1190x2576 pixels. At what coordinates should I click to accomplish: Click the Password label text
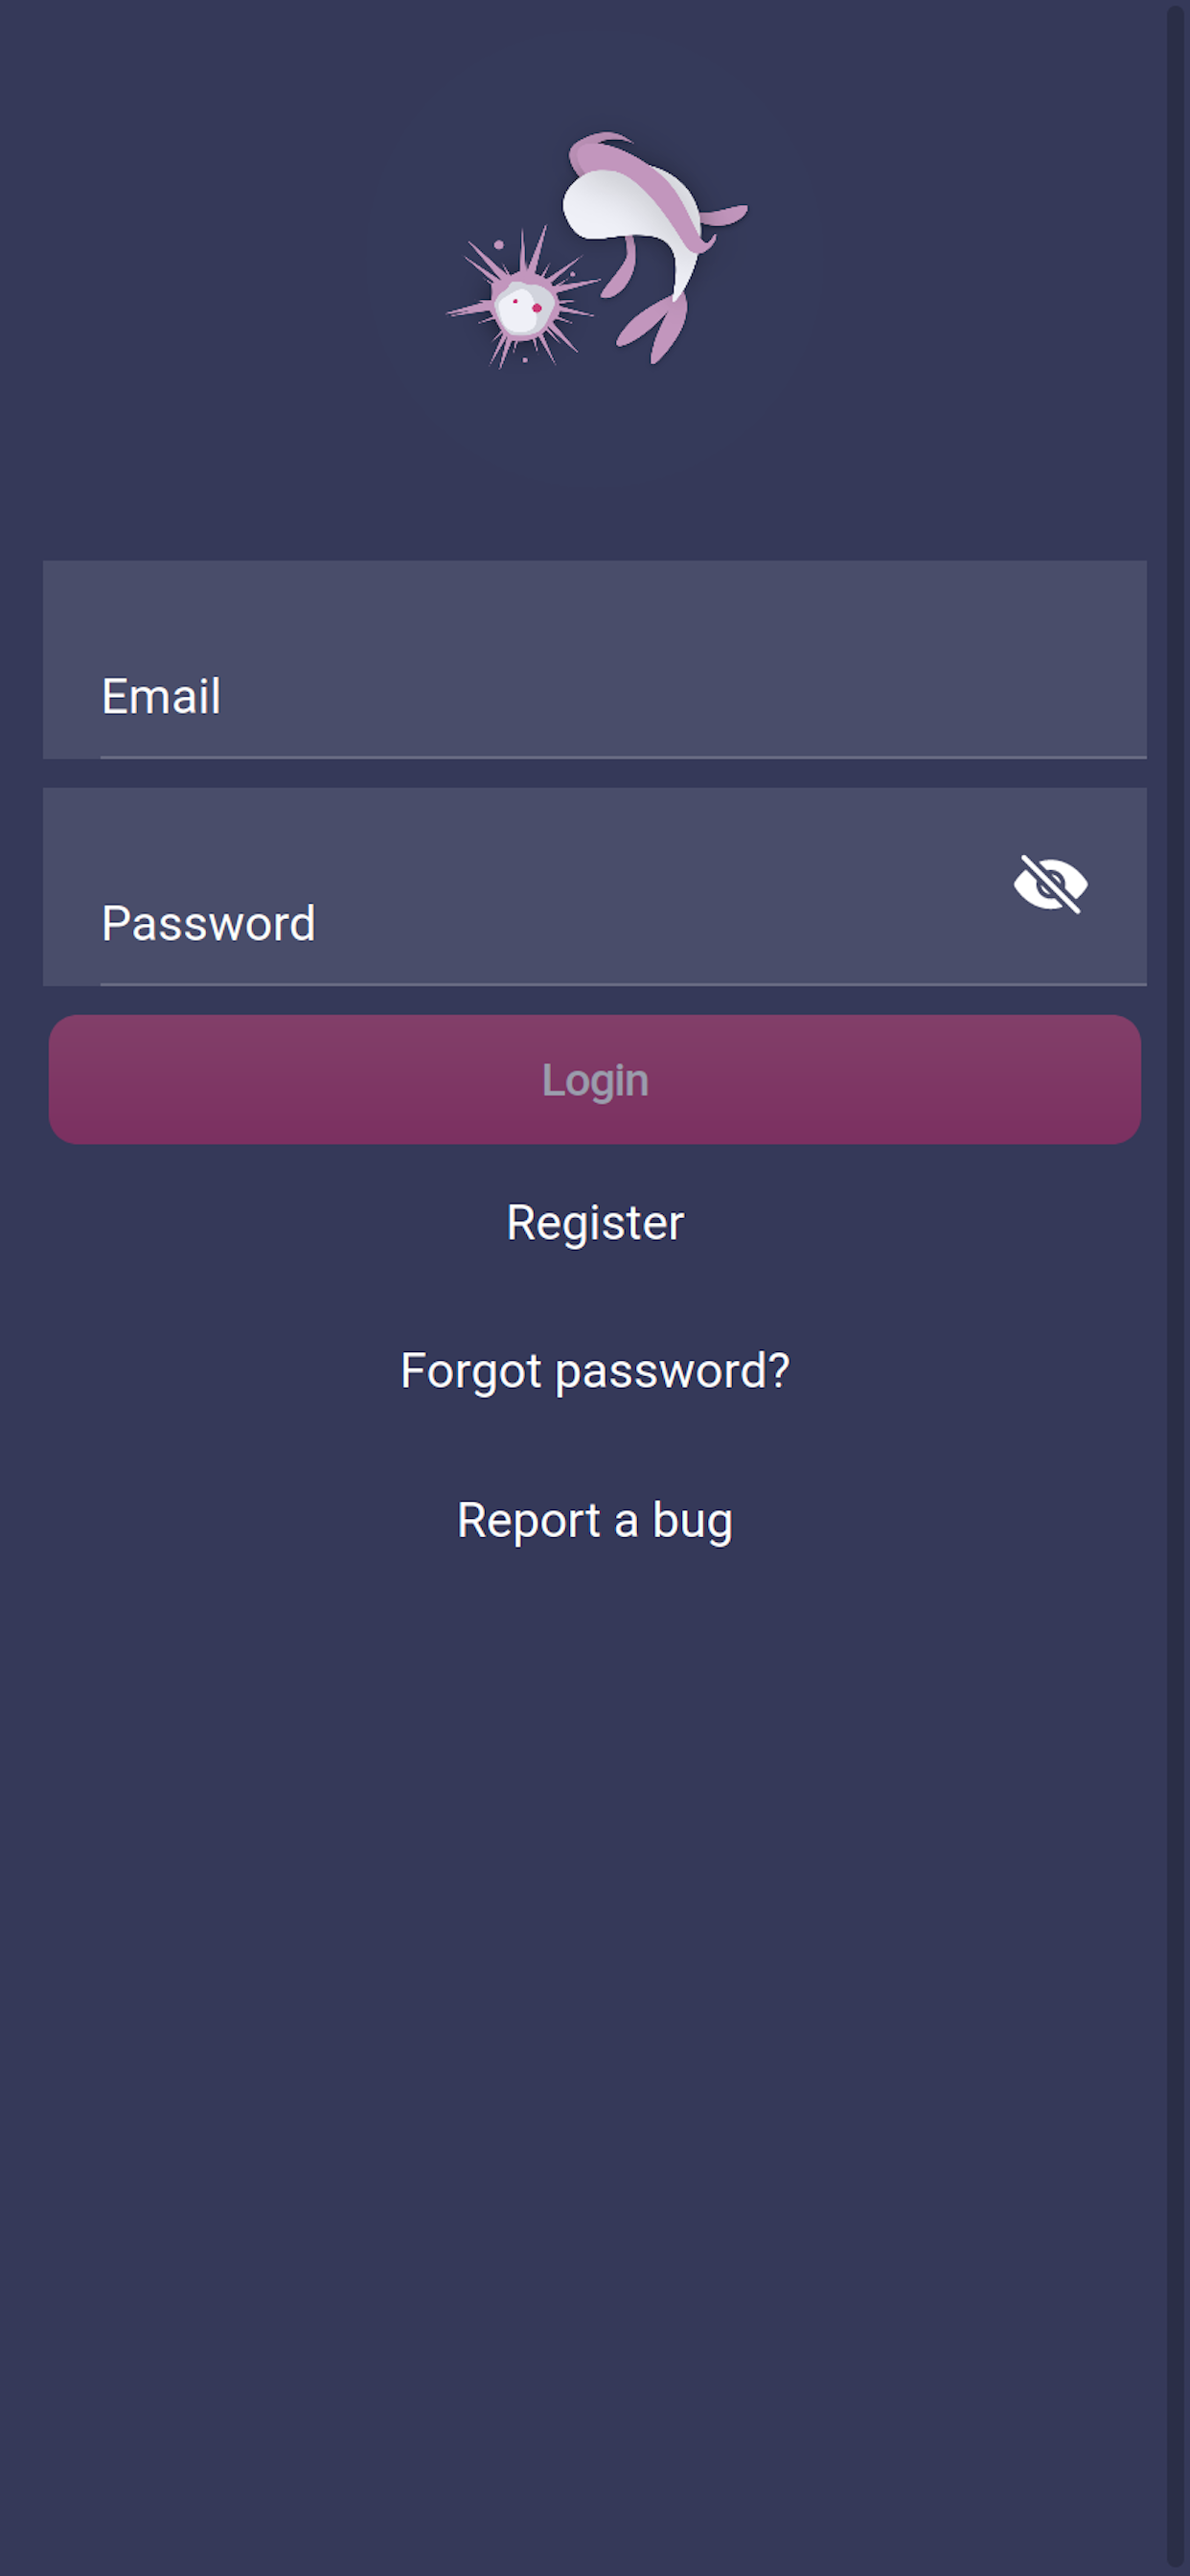tap(209, 923)
